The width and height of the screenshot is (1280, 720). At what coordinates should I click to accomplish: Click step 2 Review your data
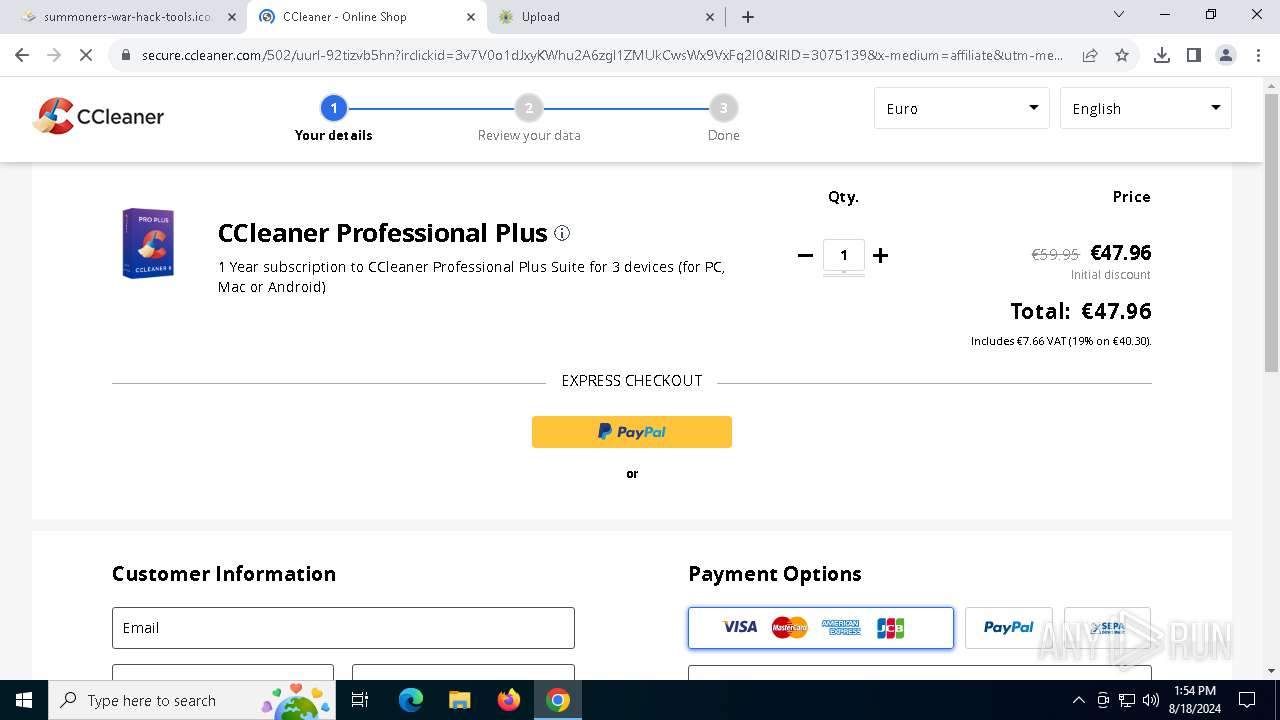529,118
